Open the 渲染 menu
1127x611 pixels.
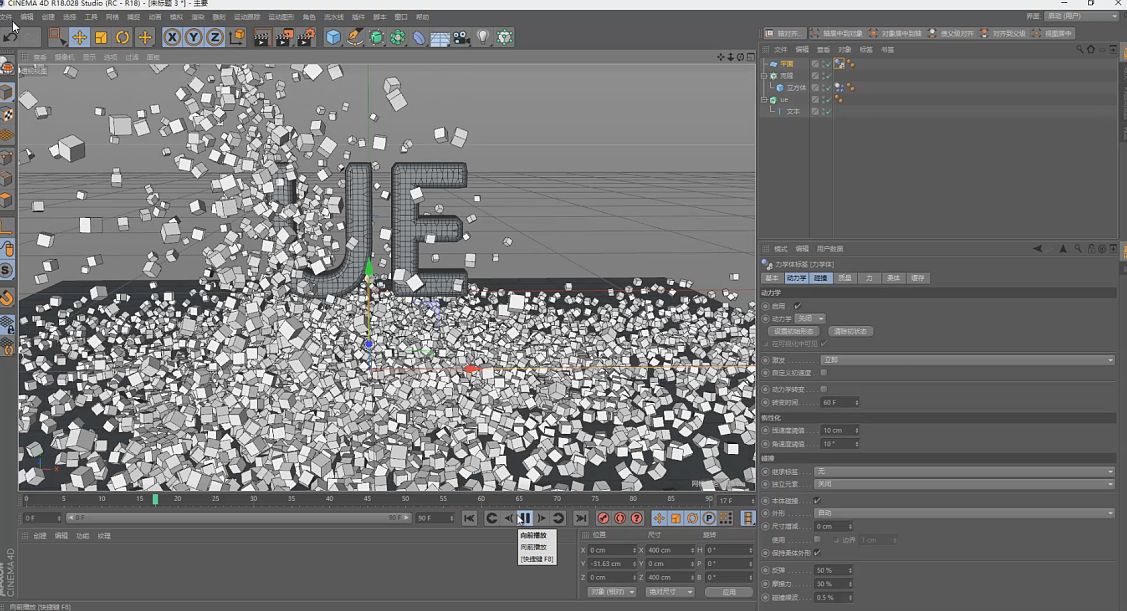point(198,17)
